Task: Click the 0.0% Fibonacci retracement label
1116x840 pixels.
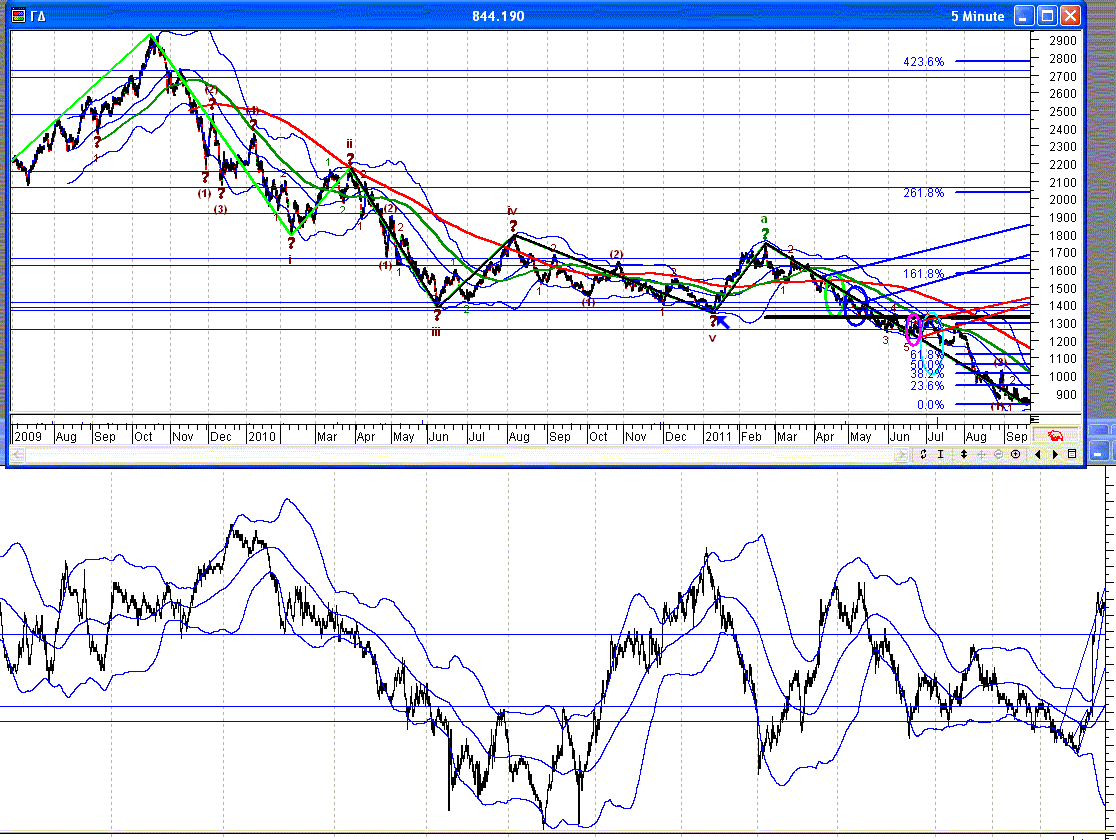Action: coord(930,405)
